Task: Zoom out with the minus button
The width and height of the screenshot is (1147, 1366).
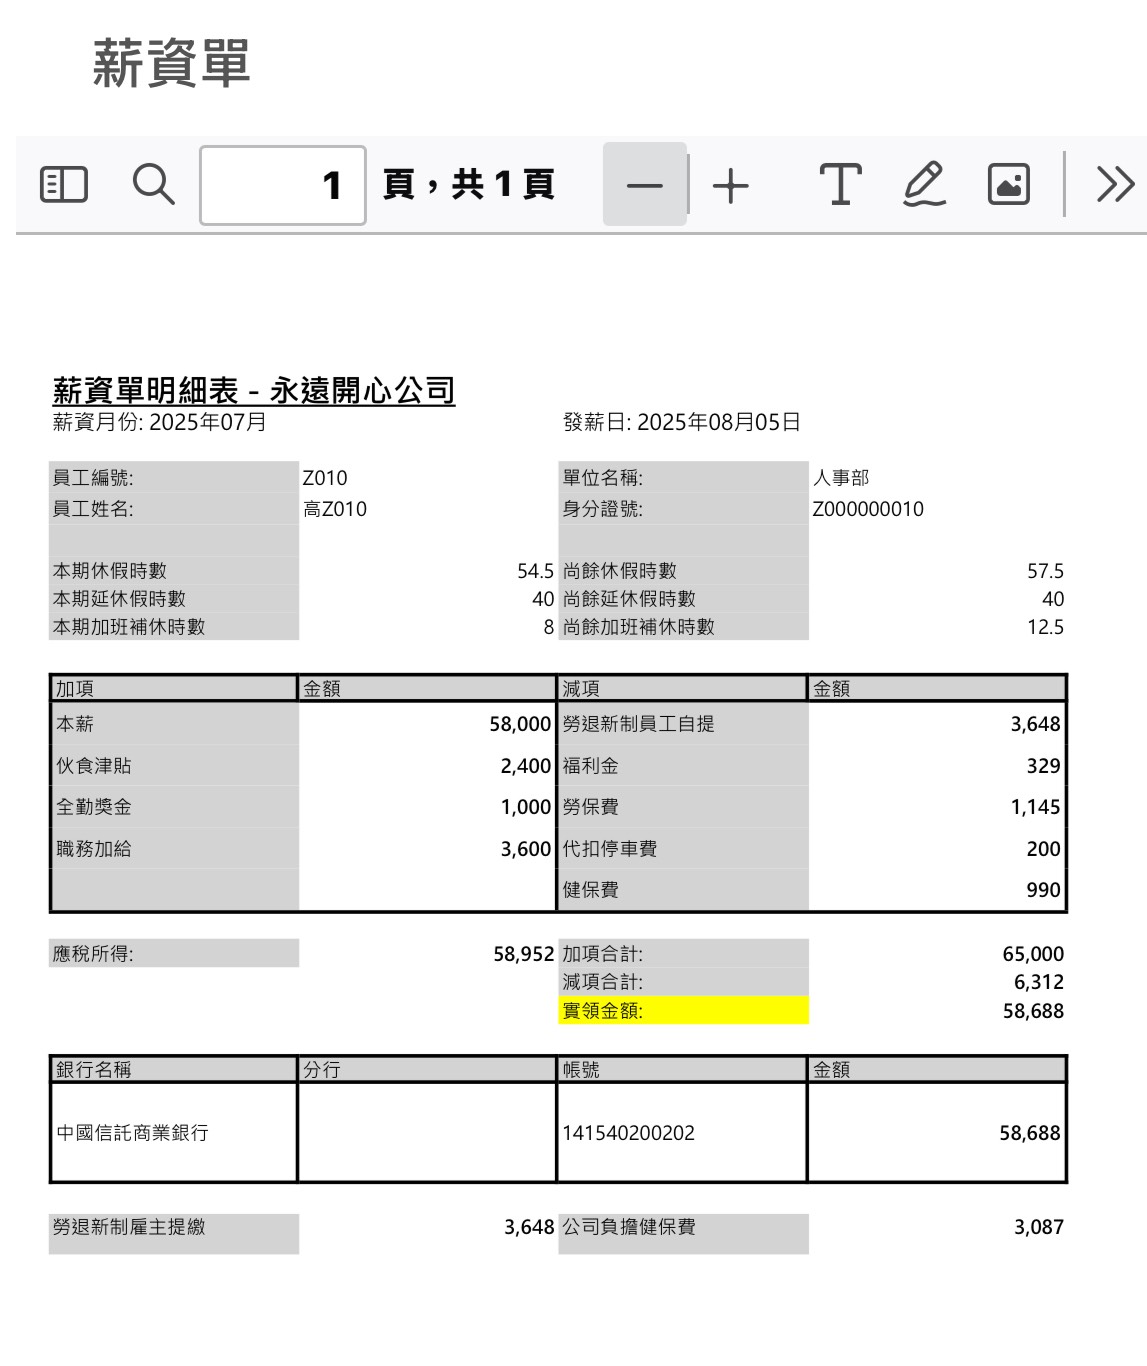Action: click(x=644, y=185)
